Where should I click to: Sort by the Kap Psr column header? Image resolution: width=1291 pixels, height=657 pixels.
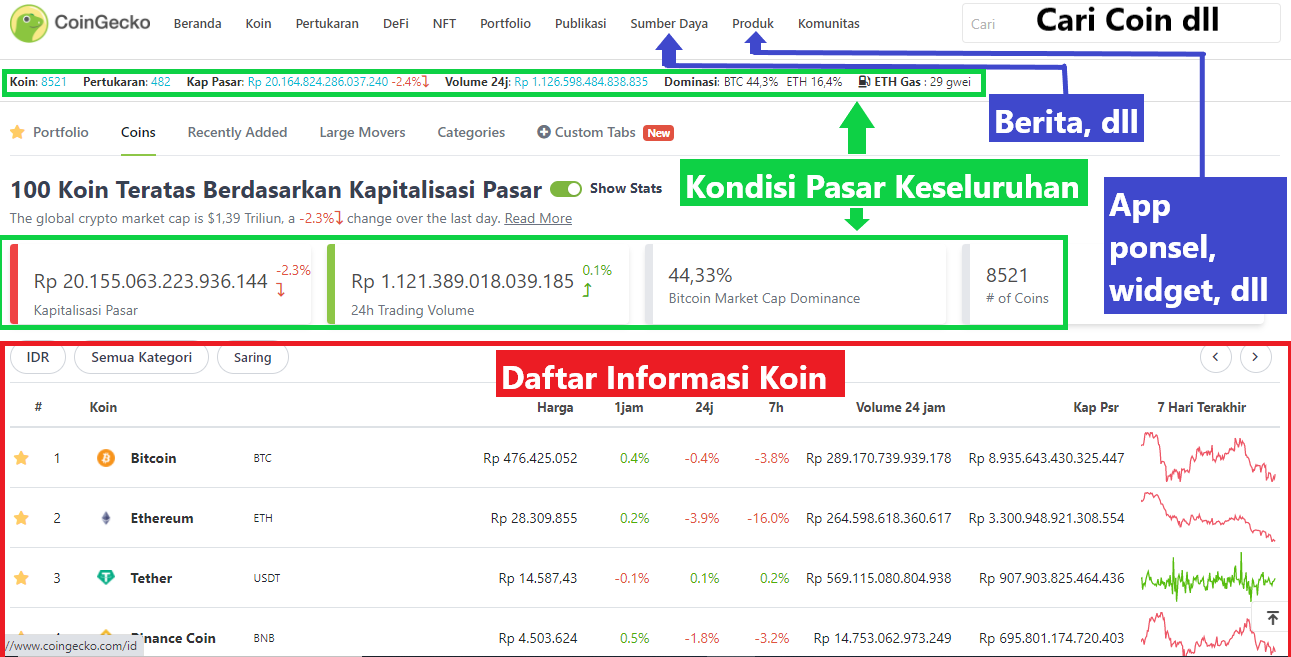tap(1096, 407)
